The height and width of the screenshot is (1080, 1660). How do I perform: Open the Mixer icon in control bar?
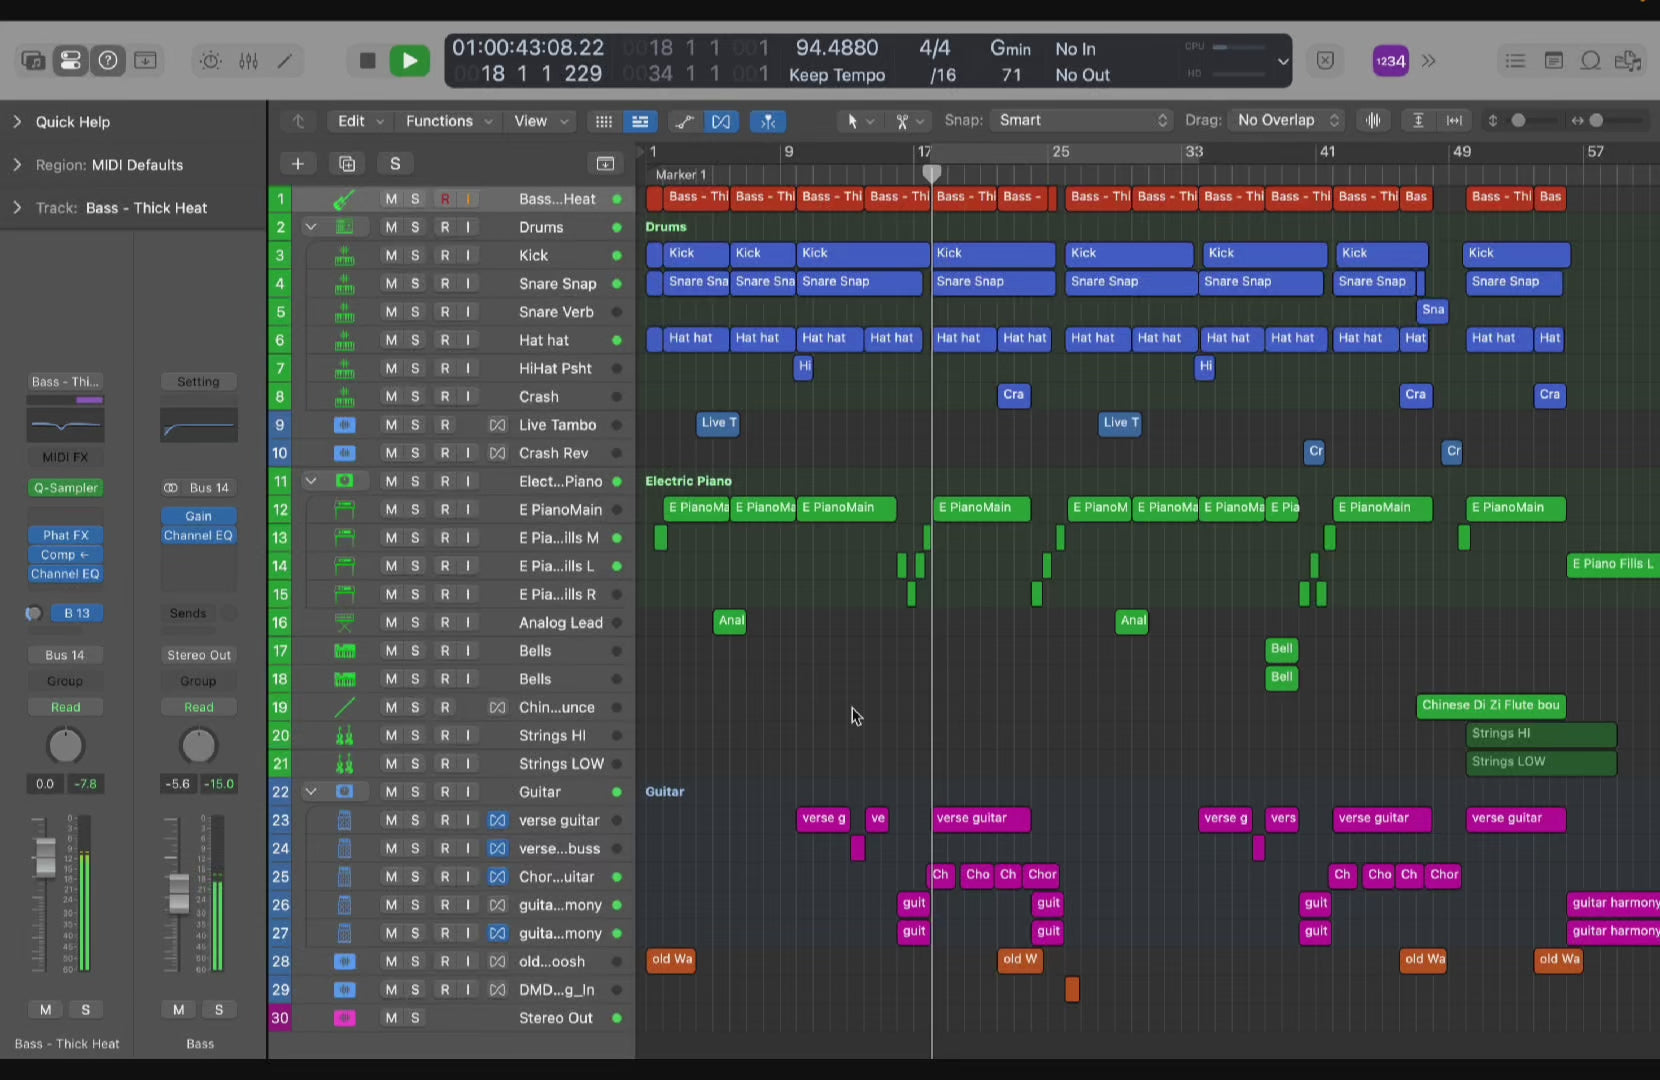[x=248, y=61]
